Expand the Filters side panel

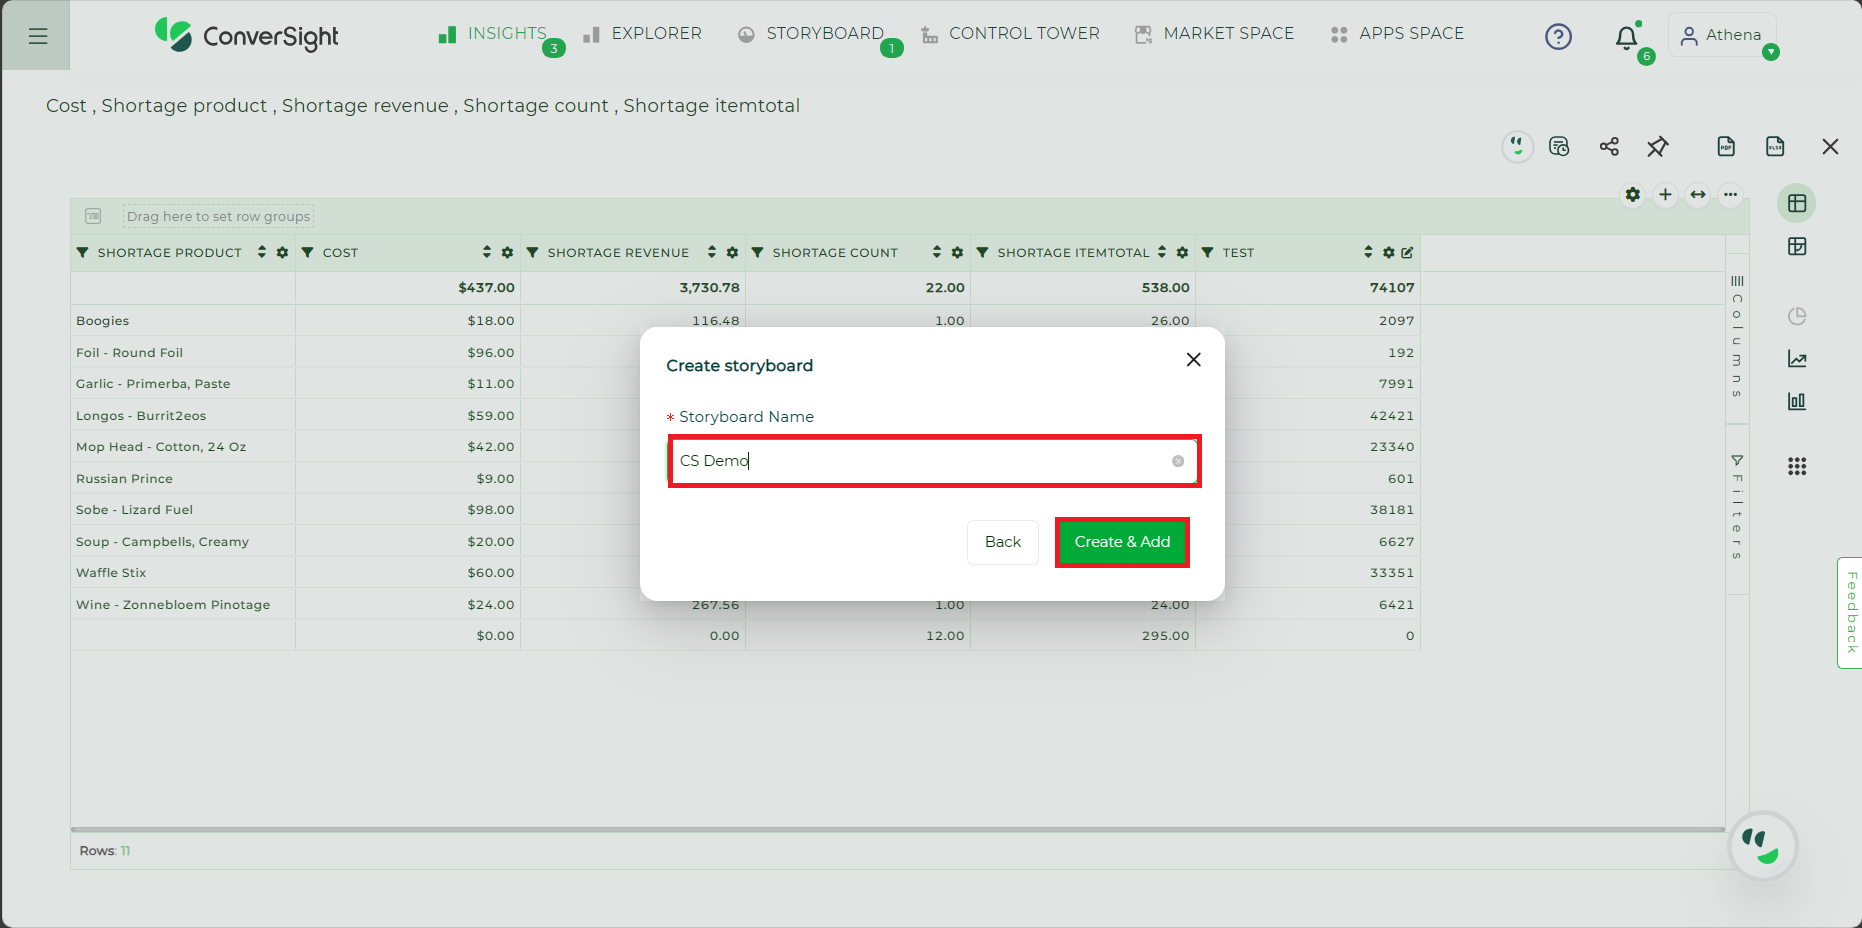click(x=1737, y=507)
